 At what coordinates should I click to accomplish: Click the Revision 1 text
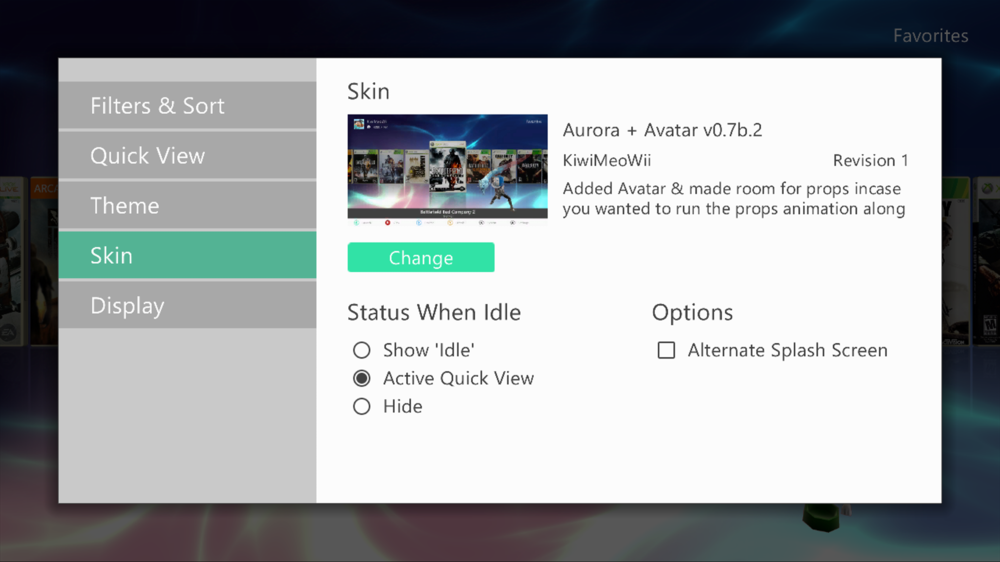(x=871, y=160)
